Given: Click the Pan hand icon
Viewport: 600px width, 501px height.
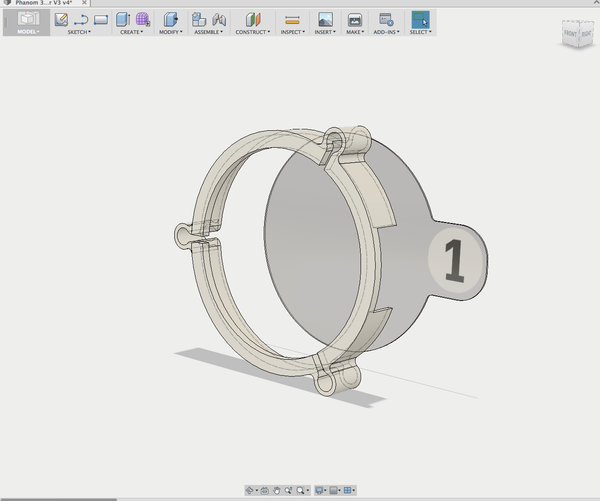Looking at the screenshot, I should tap(276, 491).
